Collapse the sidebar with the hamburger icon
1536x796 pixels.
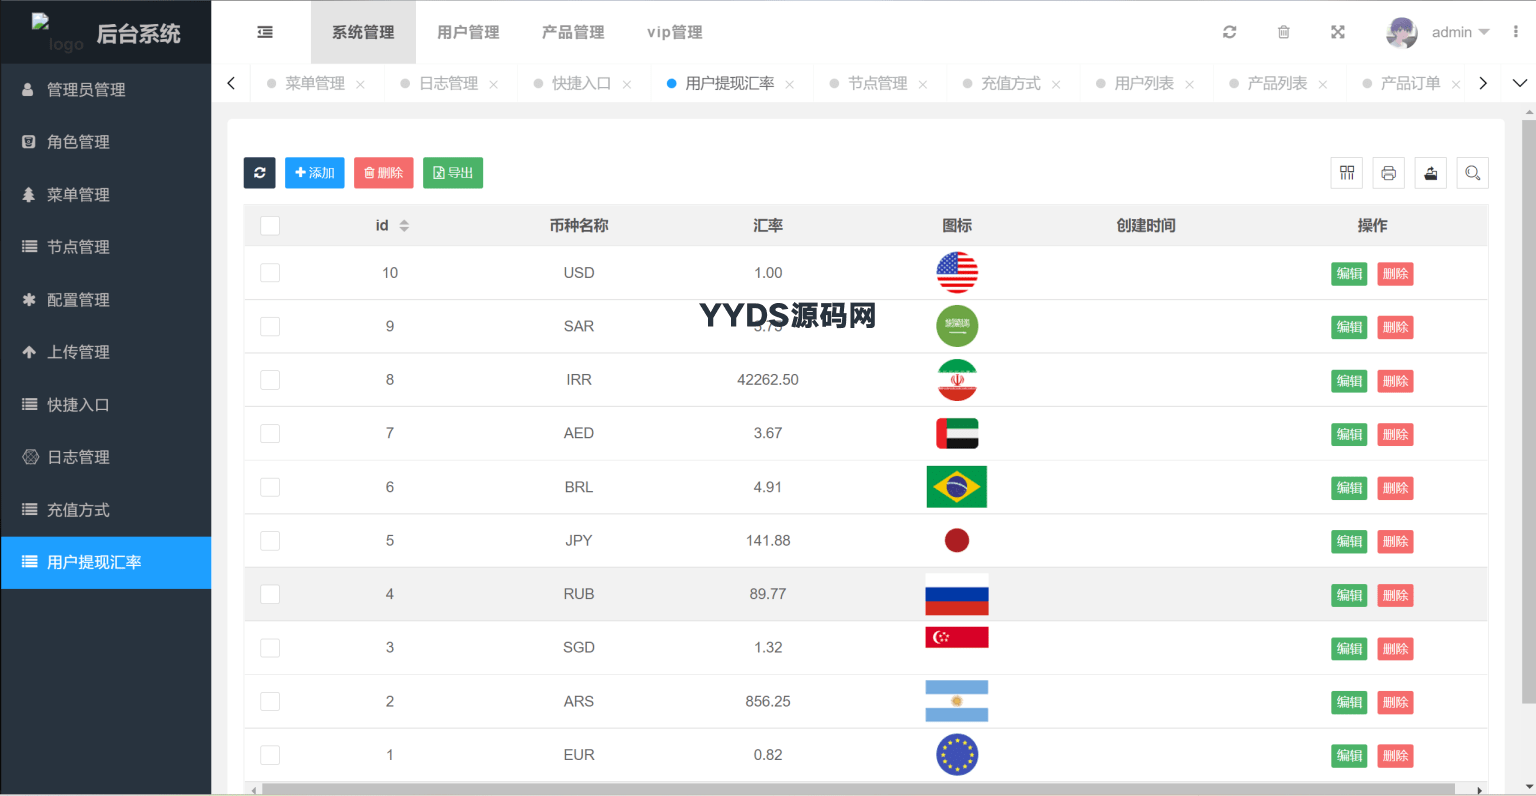coord(265,32)
